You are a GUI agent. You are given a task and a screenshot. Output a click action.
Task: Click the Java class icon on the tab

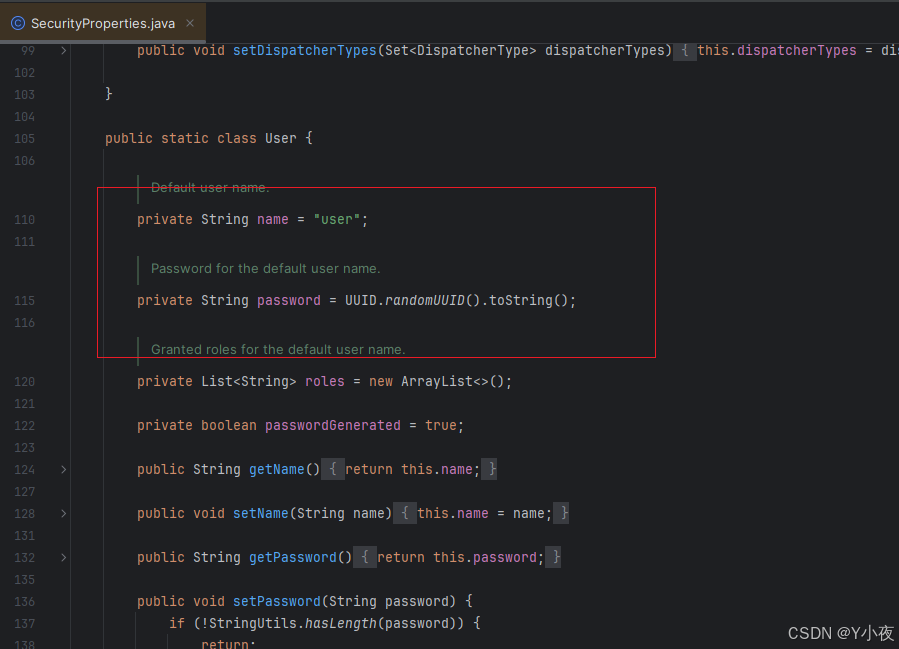[18, 23]
